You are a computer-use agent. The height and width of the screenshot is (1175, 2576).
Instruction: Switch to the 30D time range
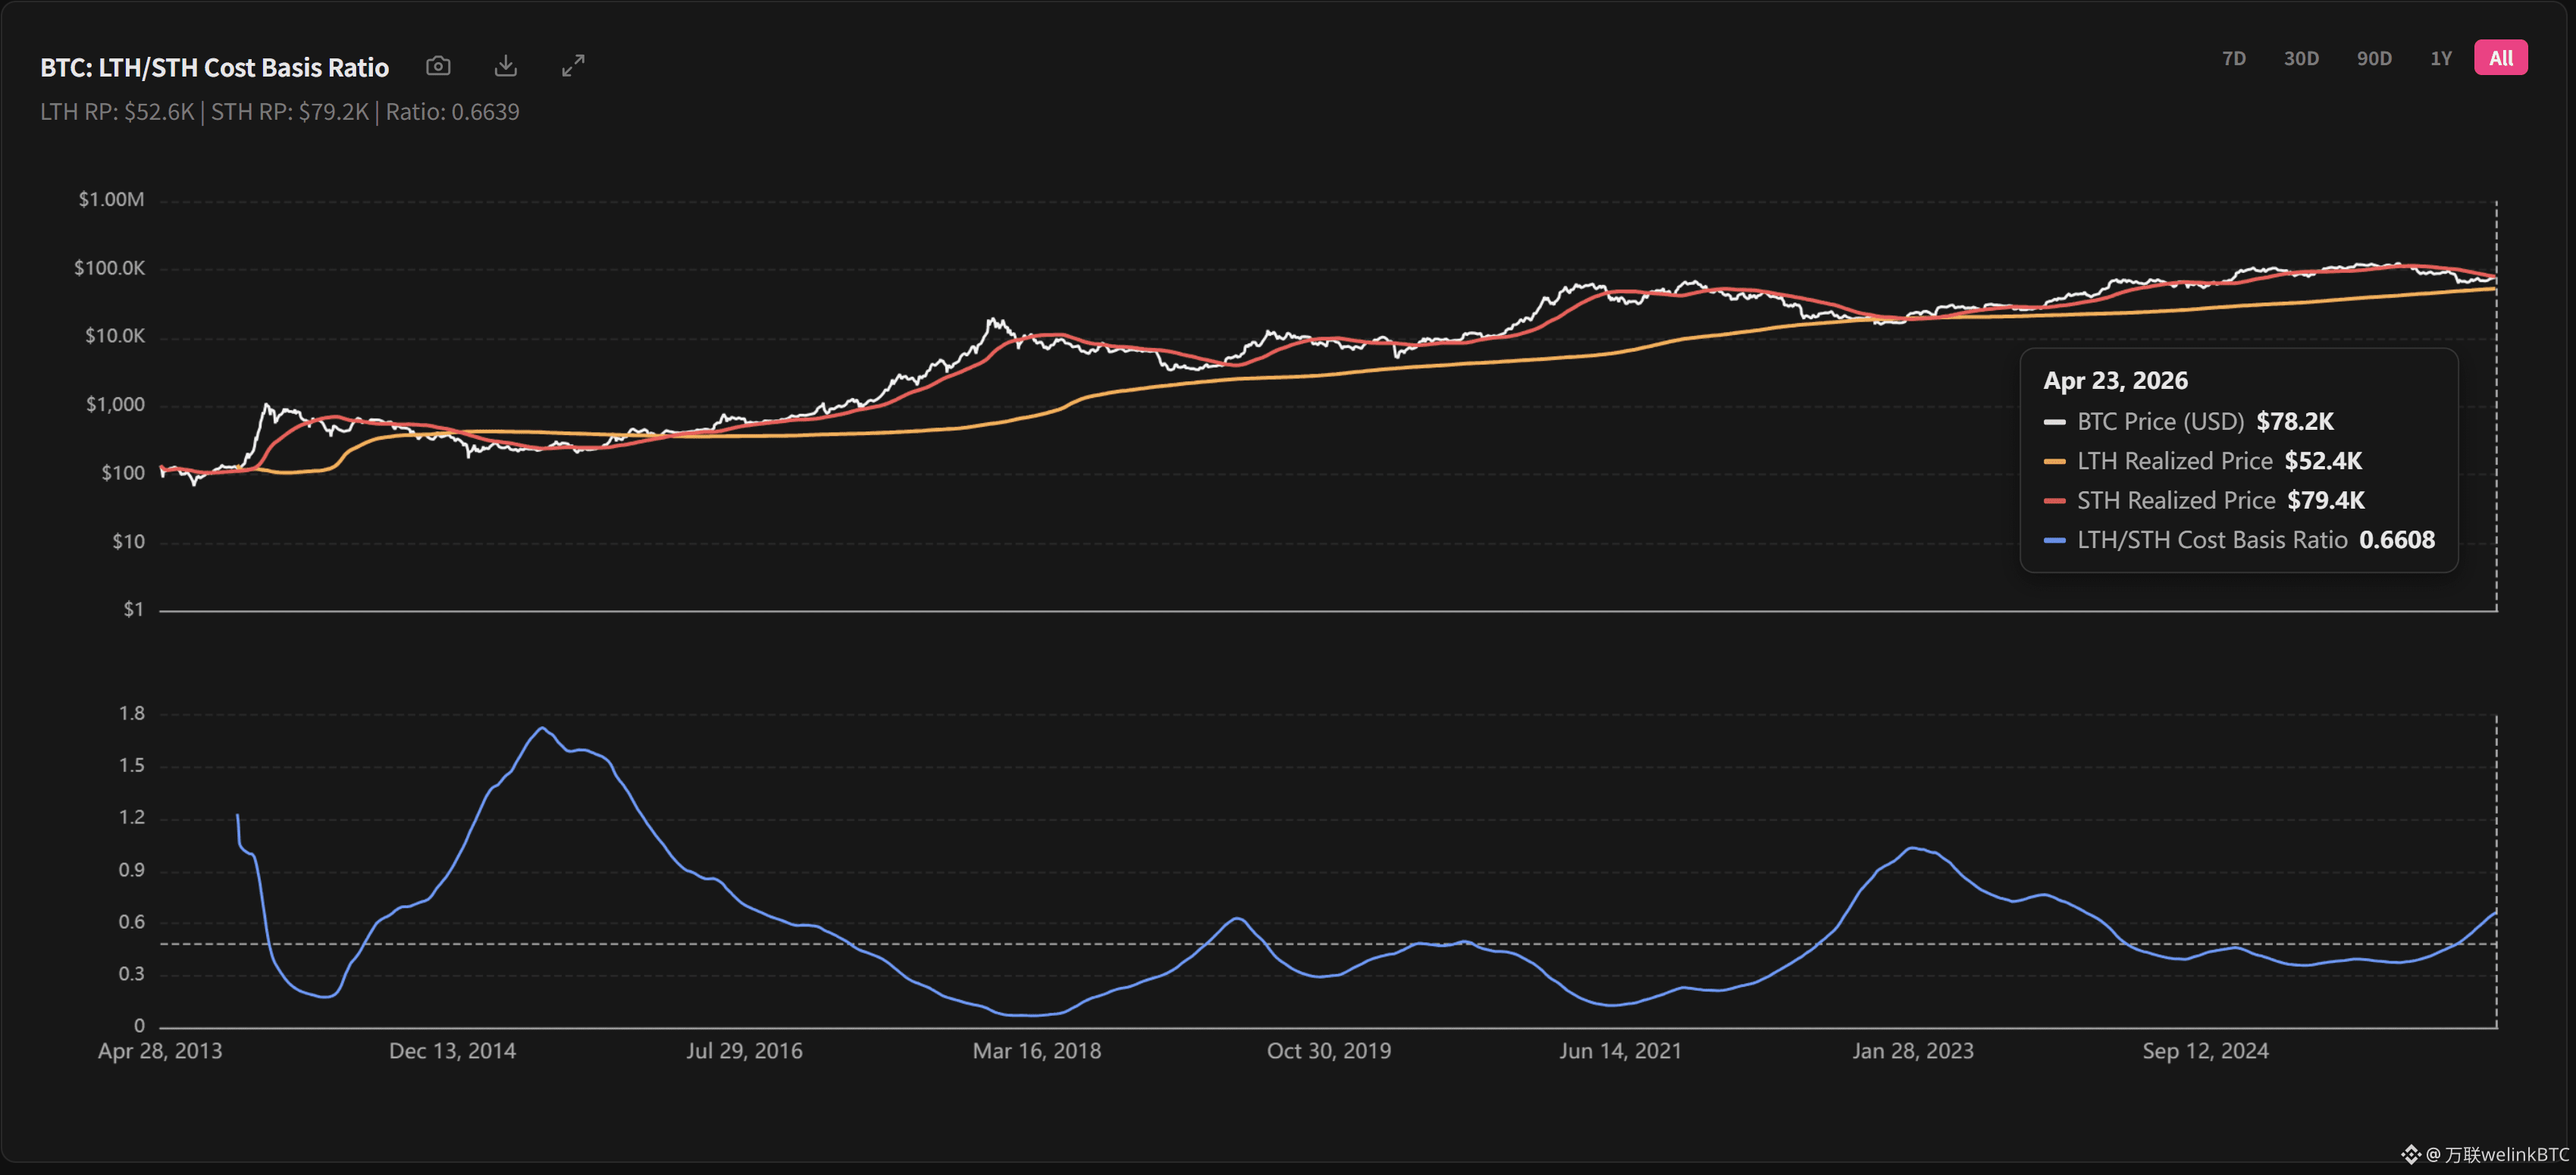2301,58
